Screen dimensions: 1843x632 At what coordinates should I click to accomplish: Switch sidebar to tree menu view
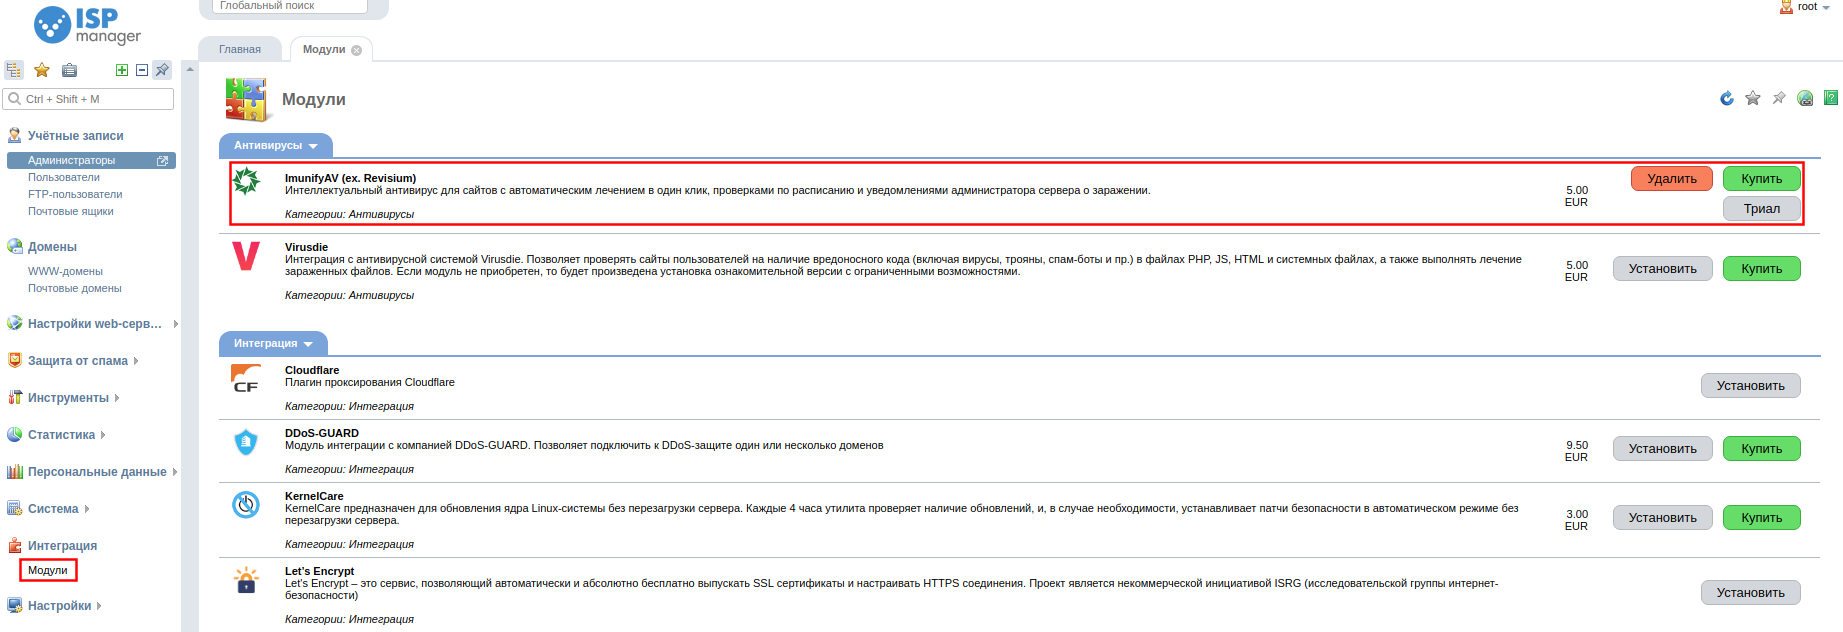(x=14, y=70)
